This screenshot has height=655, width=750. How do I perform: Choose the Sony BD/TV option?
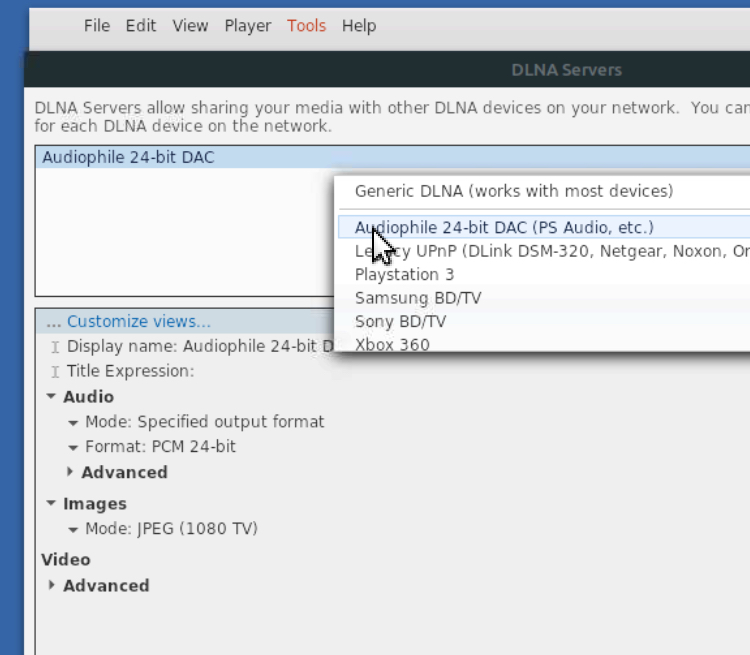tap(400, 321)
